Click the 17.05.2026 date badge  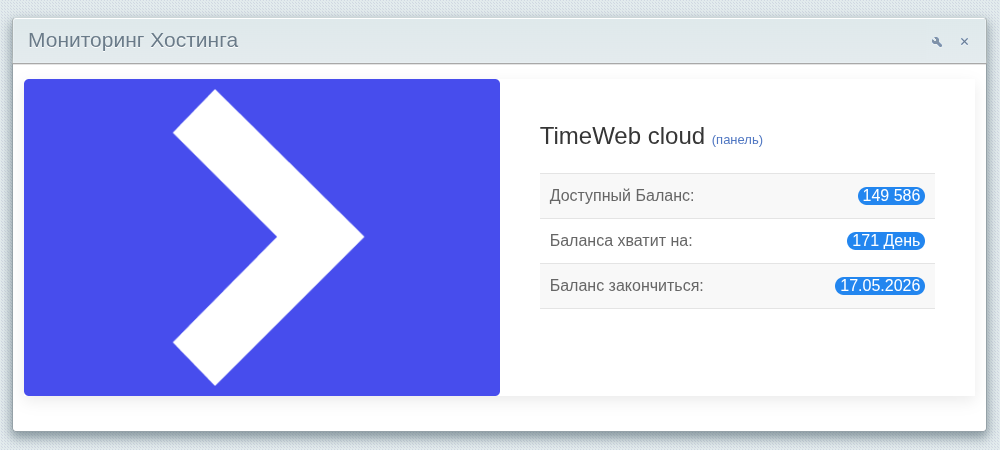pyautogui.click(x=880, y=286)
